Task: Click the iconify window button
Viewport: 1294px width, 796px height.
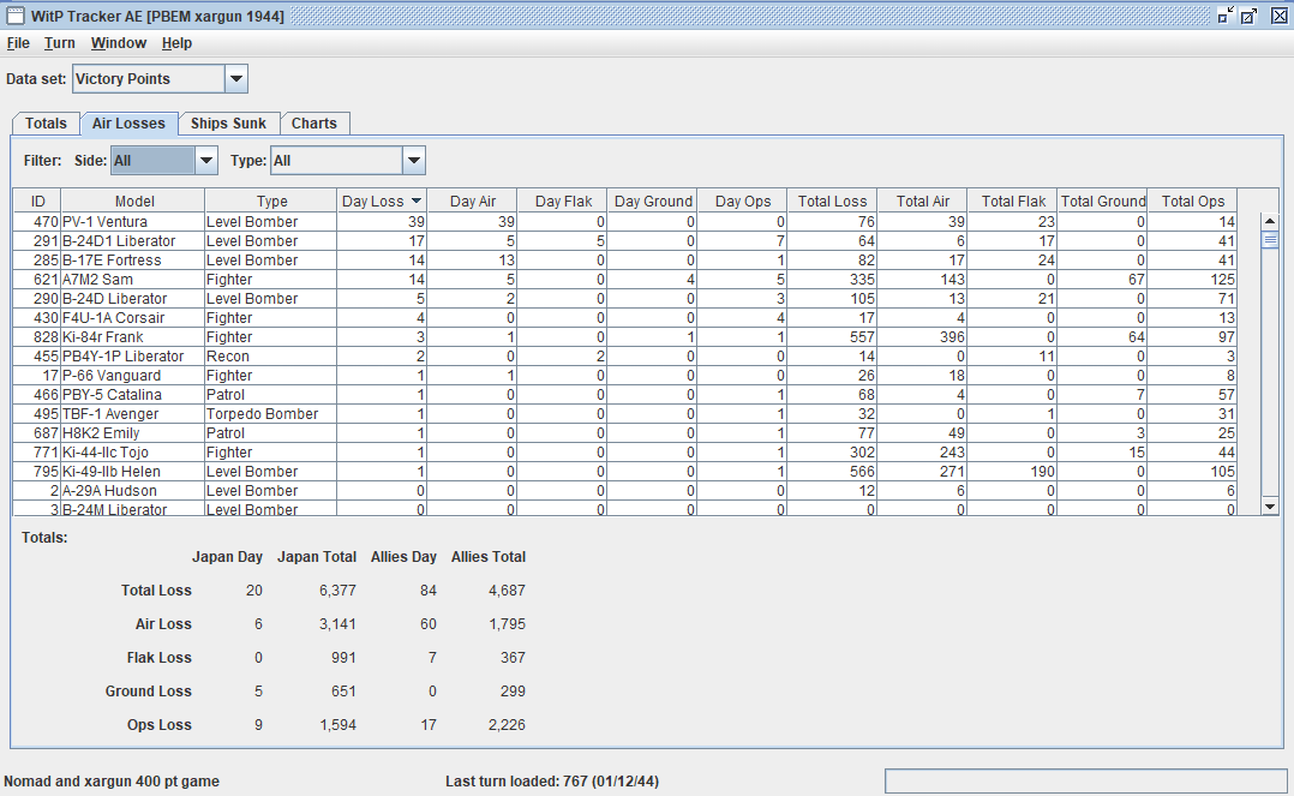Action: pyautogui.click(x=1225, y=16)
